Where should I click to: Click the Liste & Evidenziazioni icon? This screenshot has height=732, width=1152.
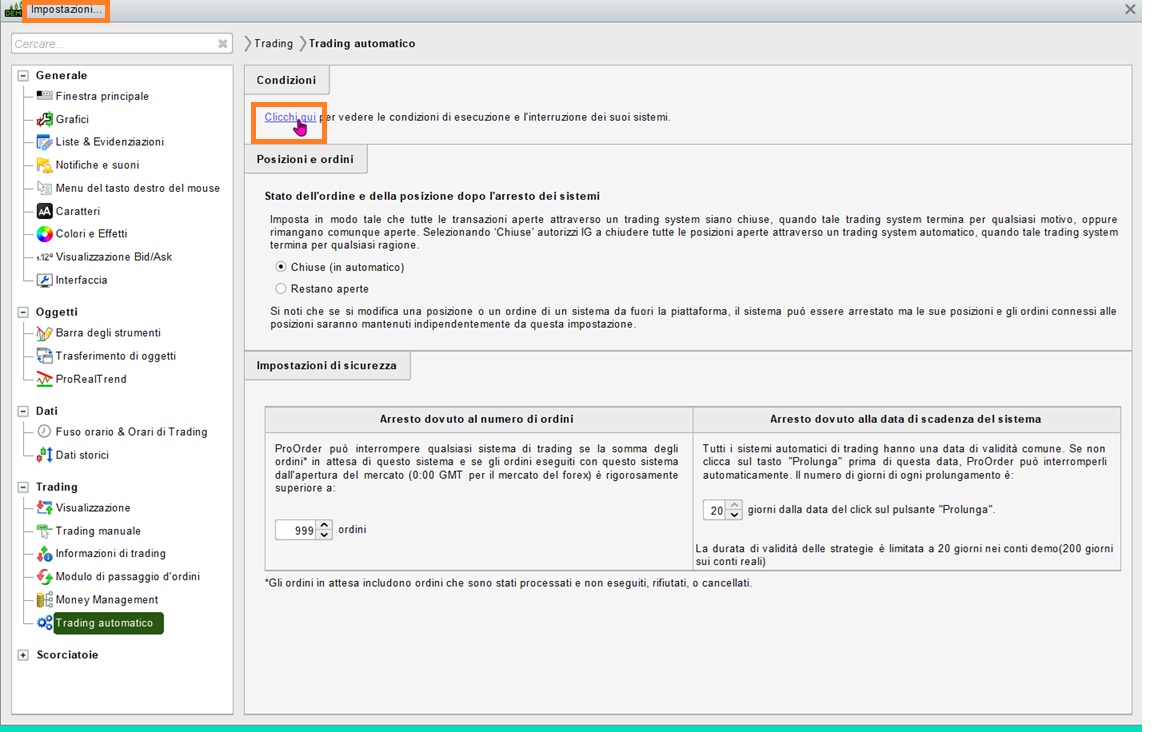(44, 142)
